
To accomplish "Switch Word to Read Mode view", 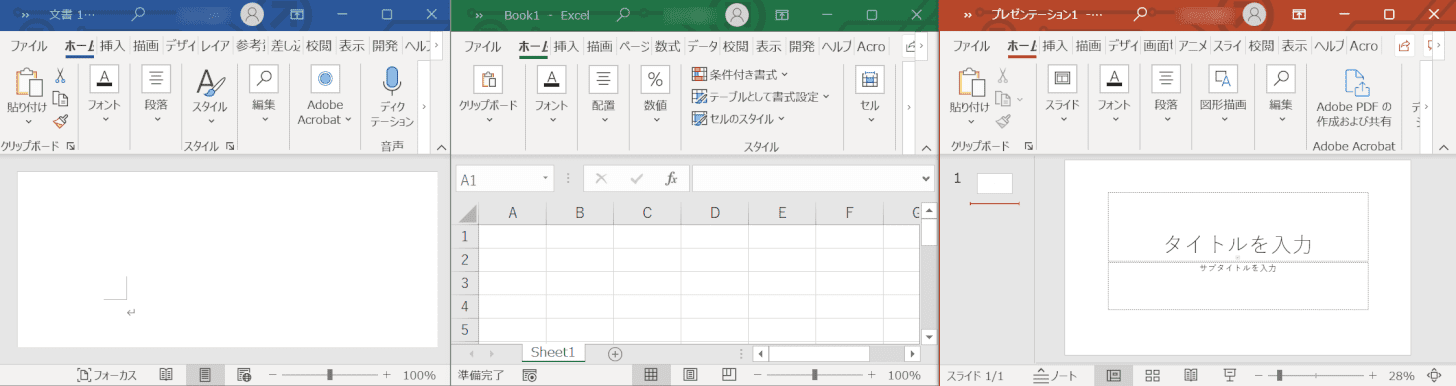I will pos(166,375).
